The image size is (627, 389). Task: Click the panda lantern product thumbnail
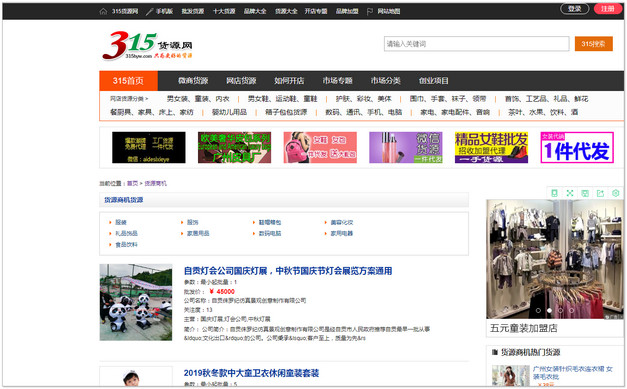point(136,302)
